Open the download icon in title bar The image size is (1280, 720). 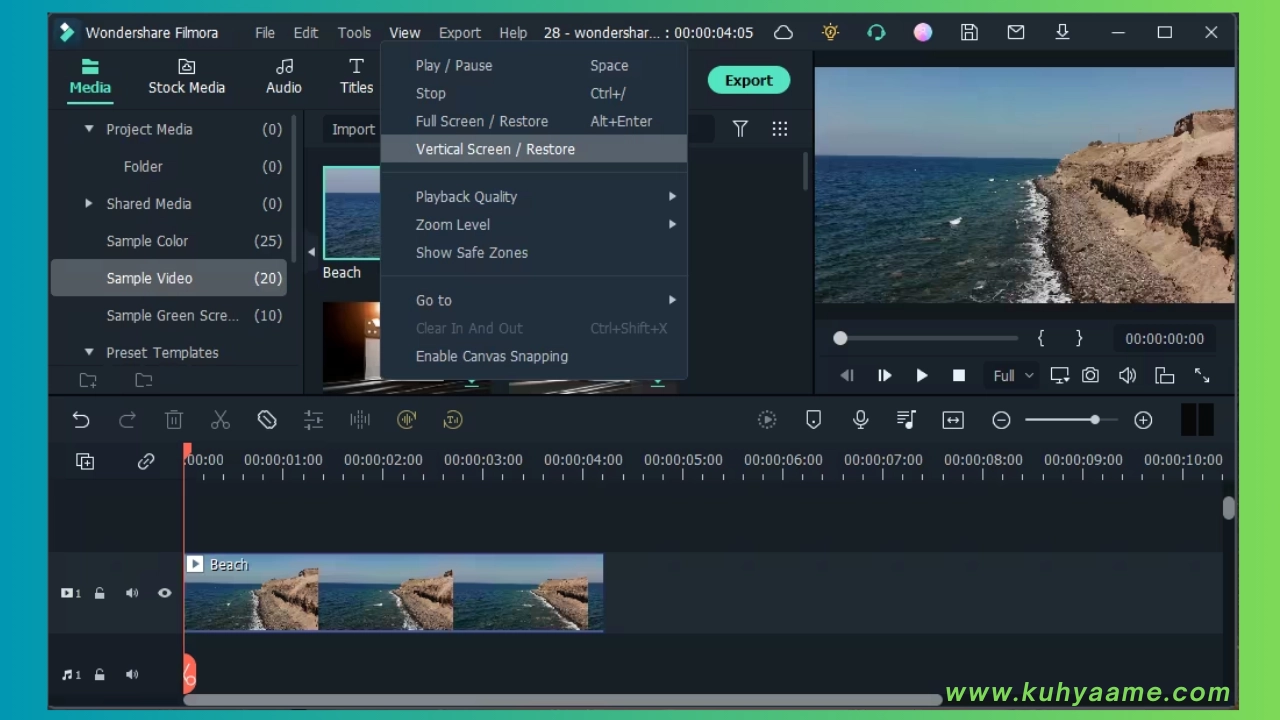pos(1062,32)
